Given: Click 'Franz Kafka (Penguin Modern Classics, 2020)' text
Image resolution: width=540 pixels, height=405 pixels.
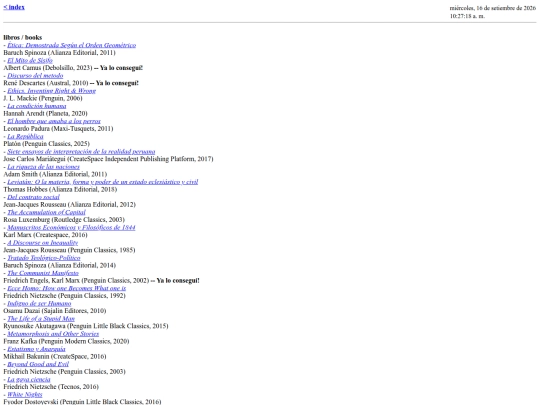Looking at the screenshot, I should 66,341.
